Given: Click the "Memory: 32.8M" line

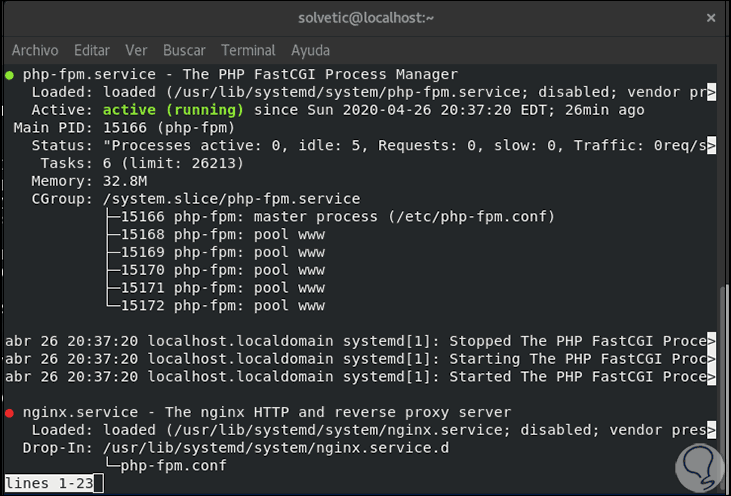Looking at the screenshot, I should coord(89,181).
